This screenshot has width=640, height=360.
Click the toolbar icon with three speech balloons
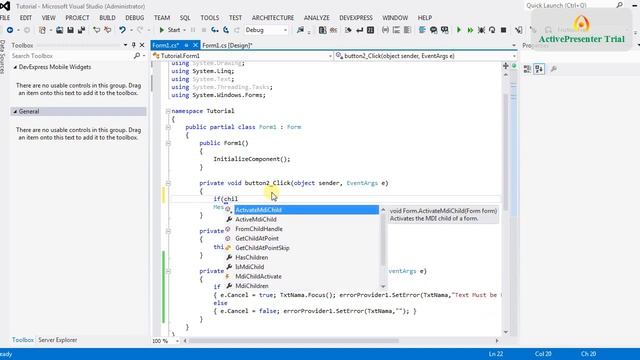[444, 30]
